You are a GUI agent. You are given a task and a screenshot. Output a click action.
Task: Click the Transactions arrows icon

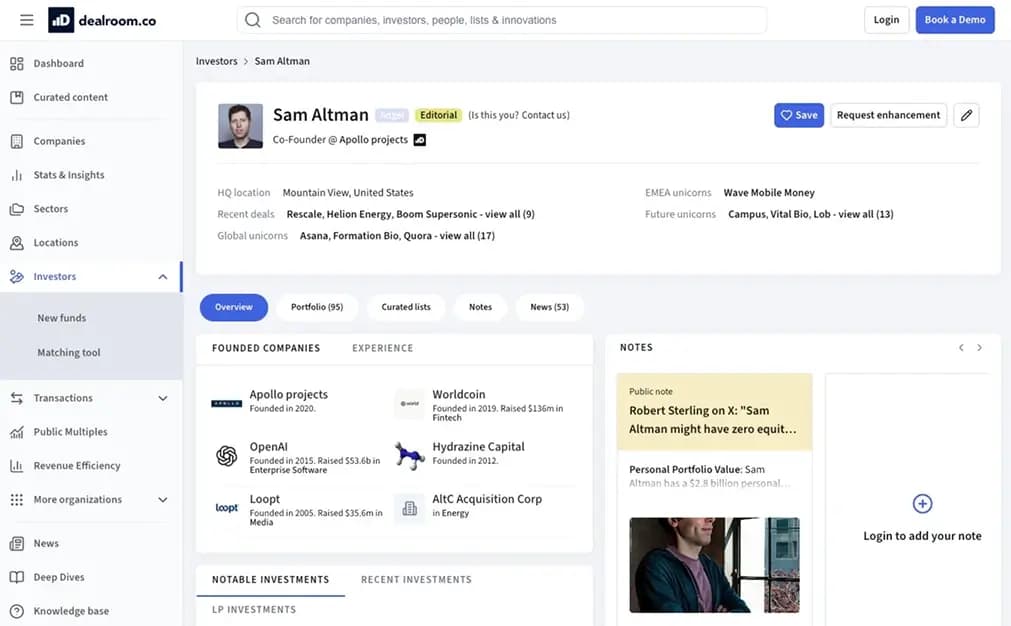(x=17, y=398)
